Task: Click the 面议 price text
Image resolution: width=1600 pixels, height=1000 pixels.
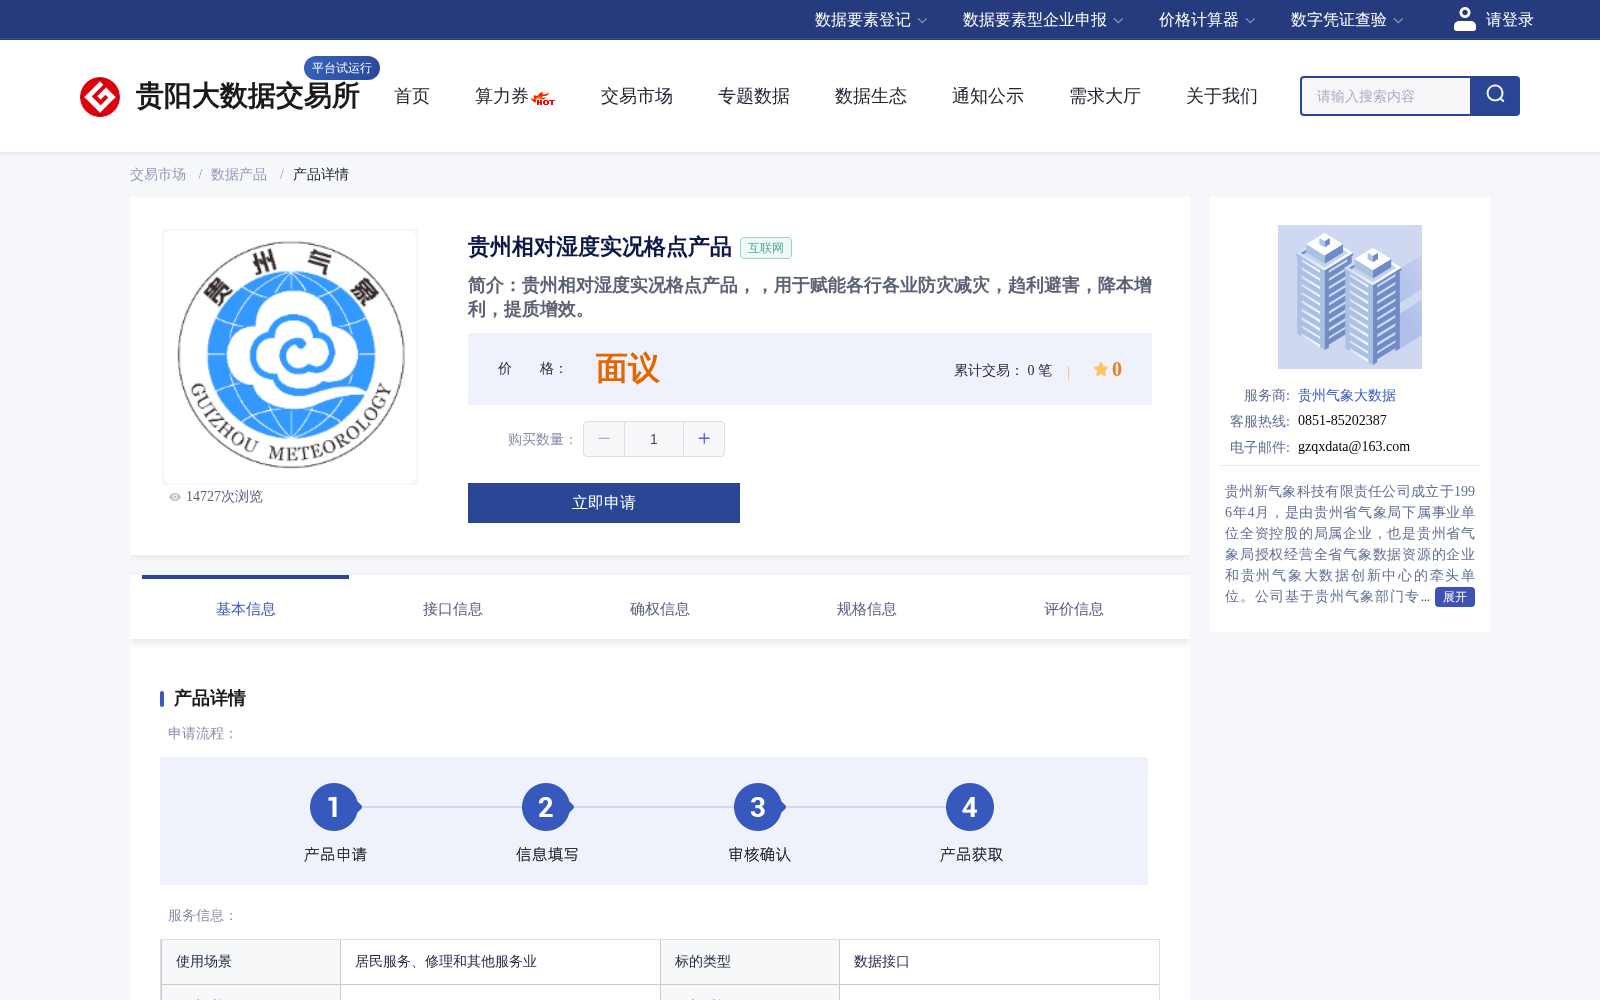Action: 627,369
